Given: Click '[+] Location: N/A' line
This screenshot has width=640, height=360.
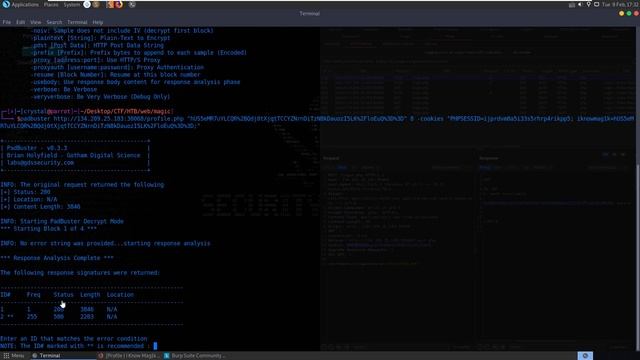Looking at the screenshot, I should pos(29,199).
